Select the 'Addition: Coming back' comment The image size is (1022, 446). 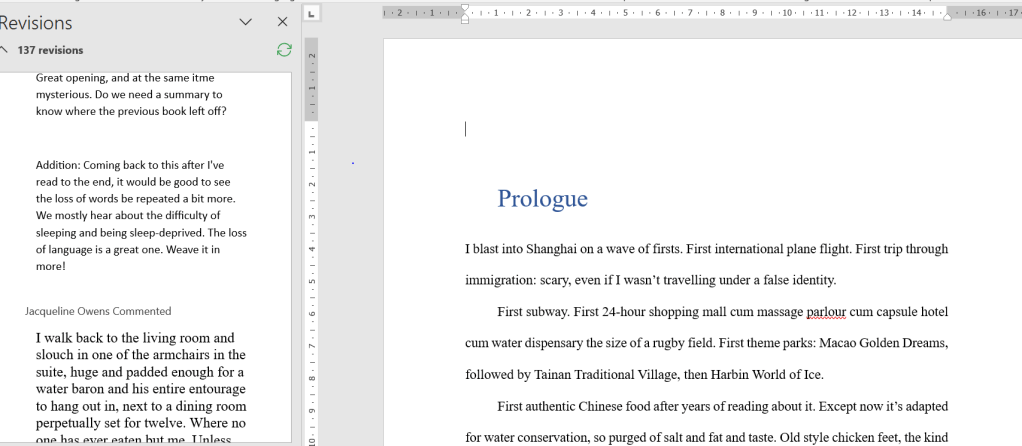[140, 215]
